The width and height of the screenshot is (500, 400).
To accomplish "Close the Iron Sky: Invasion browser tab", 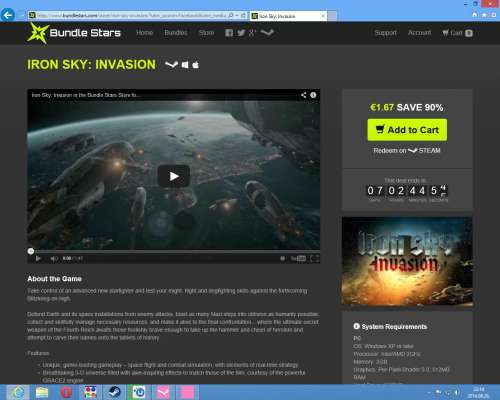I will 323,16.
